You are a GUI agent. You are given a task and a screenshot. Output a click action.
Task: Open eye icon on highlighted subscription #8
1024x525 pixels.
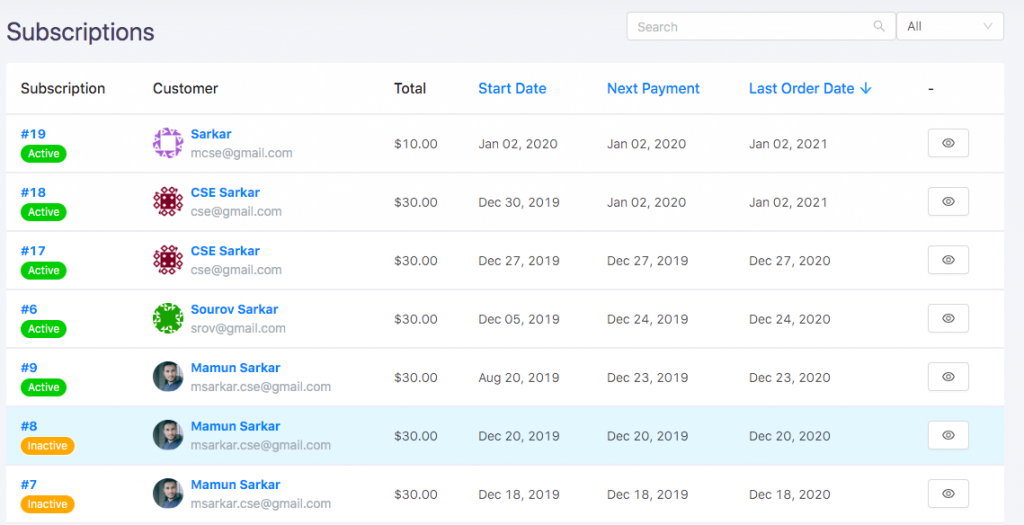pos(948,436)
